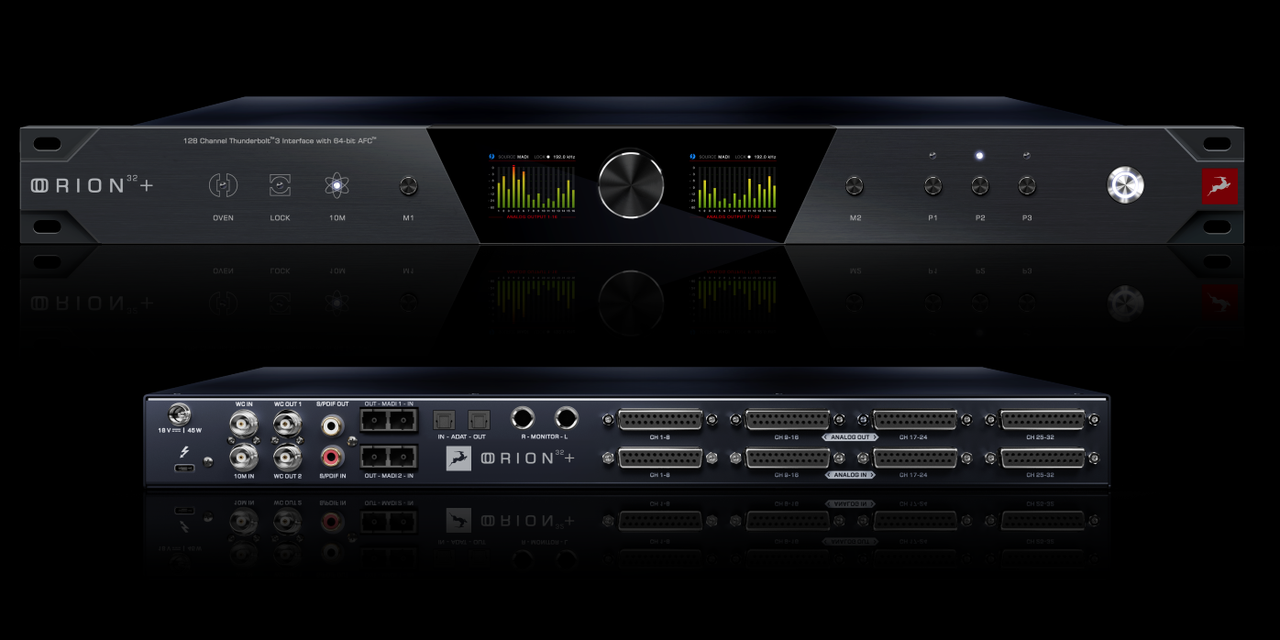Click the Analog Out CH 1-8 connector
The height and width of the screenshot is (640, 1280).
(x=660, y=420)
